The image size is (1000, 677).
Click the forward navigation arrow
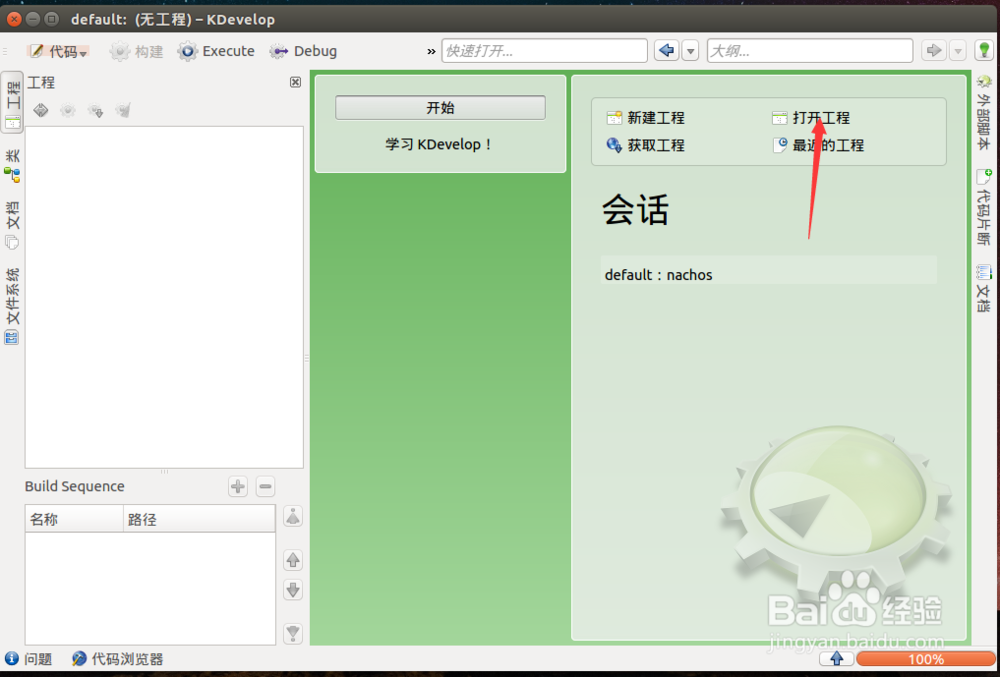pyautogui.click(x=934, y=50)
